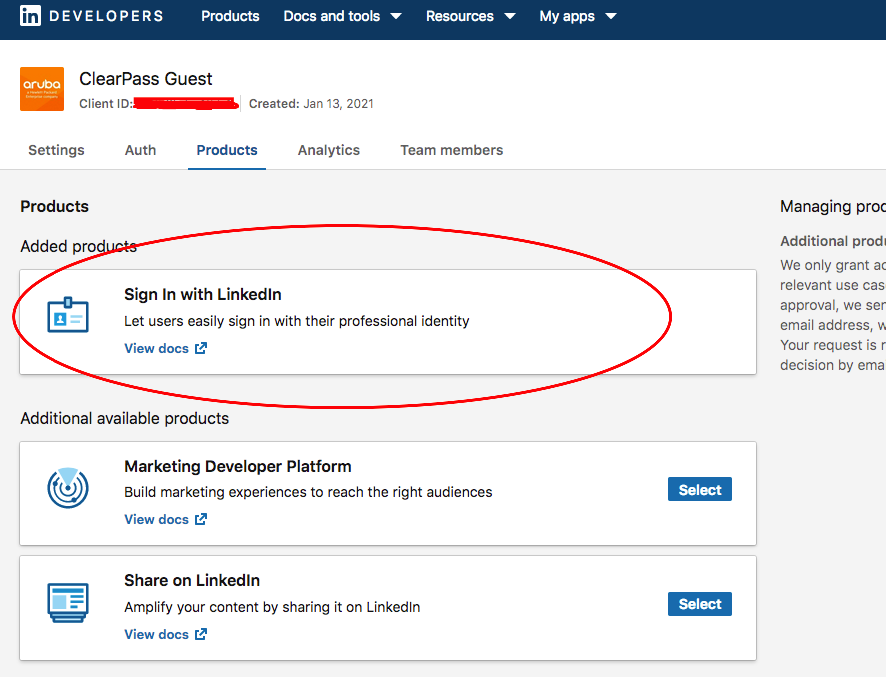Click the Sign In with LinkedIn heading
The image size is (886, 677).
click(203, 294)
